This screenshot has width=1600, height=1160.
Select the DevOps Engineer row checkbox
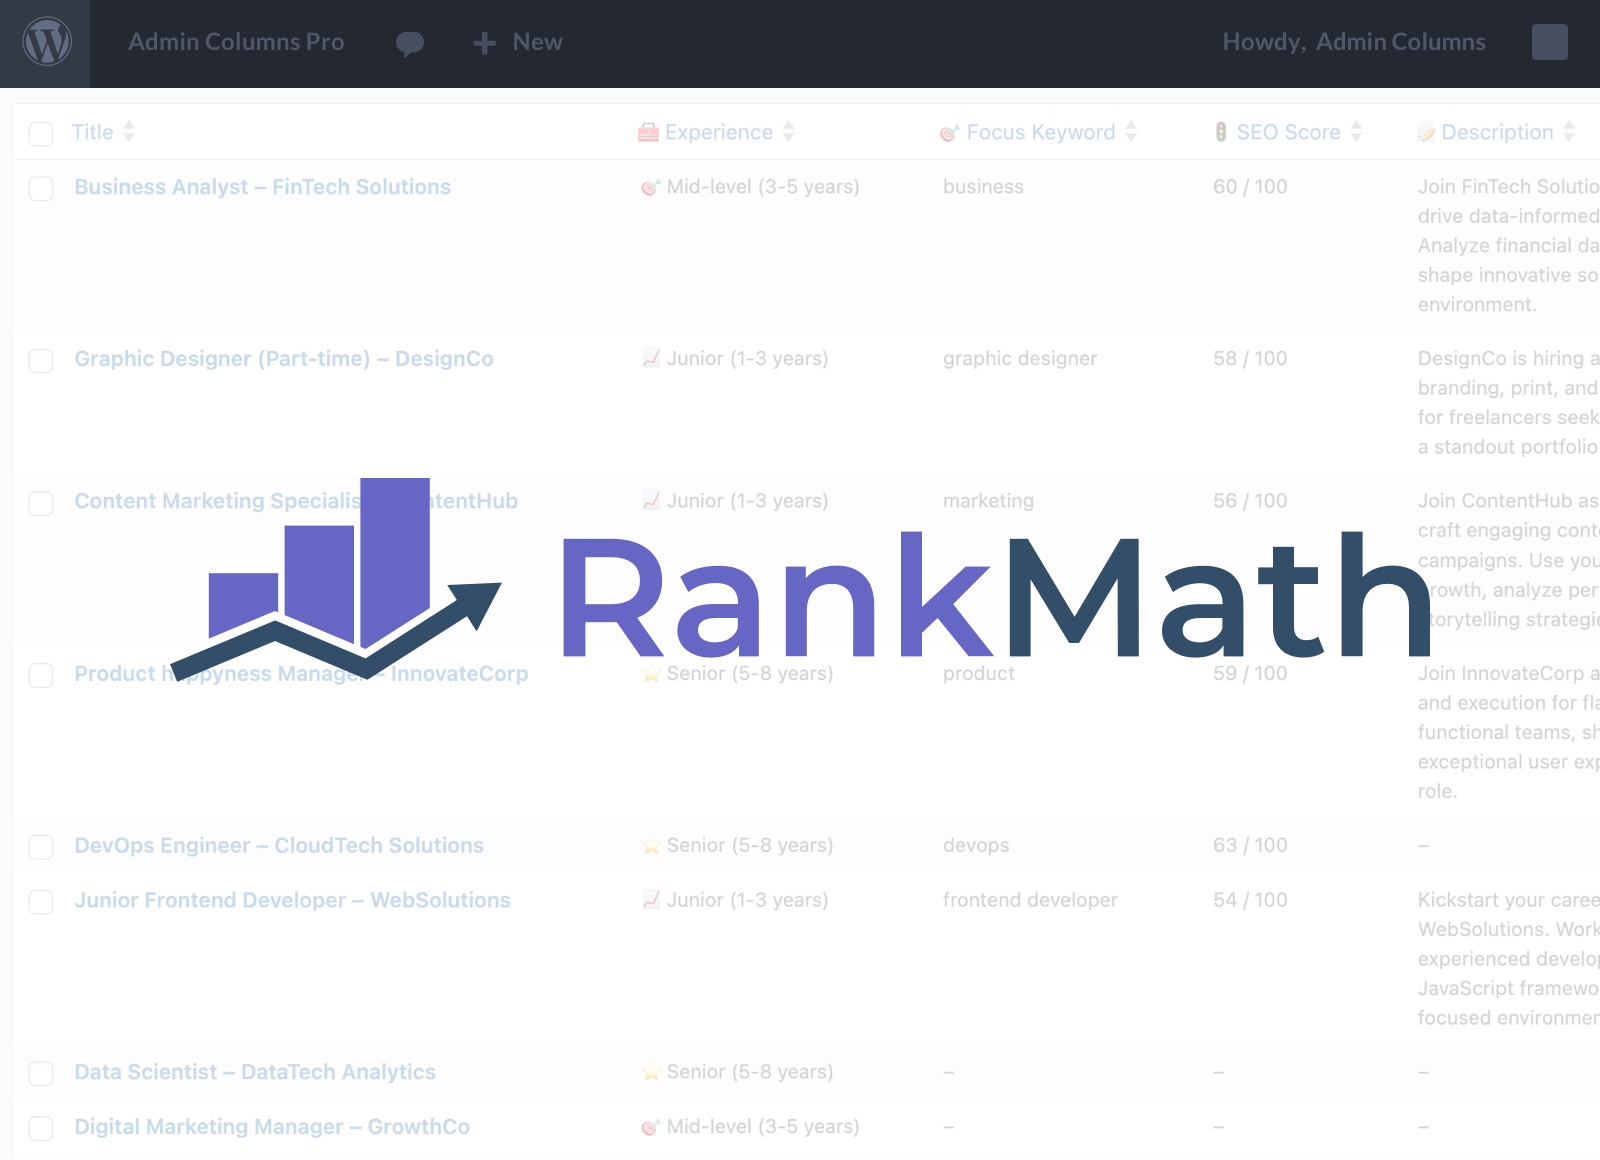pos(41,847)
